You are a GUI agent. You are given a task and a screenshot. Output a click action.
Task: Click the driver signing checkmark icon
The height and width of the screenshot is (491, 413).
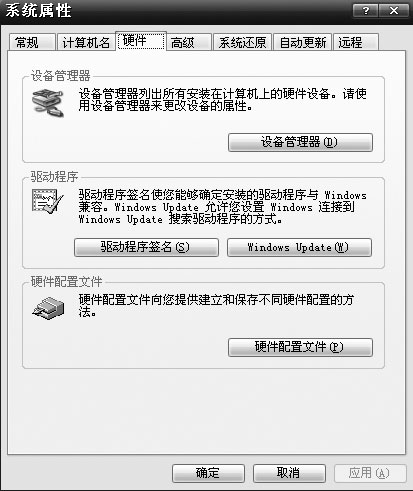click(47, 201)
